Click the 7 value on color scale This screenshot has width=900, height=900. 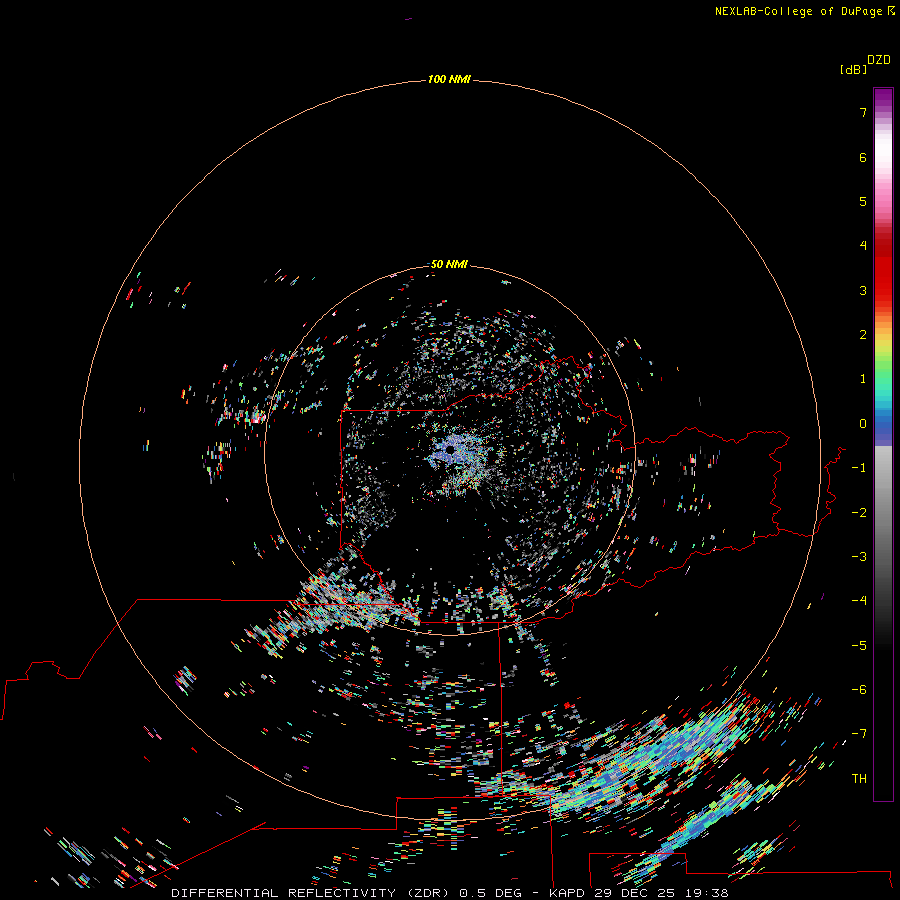click(x=863, y=112)
